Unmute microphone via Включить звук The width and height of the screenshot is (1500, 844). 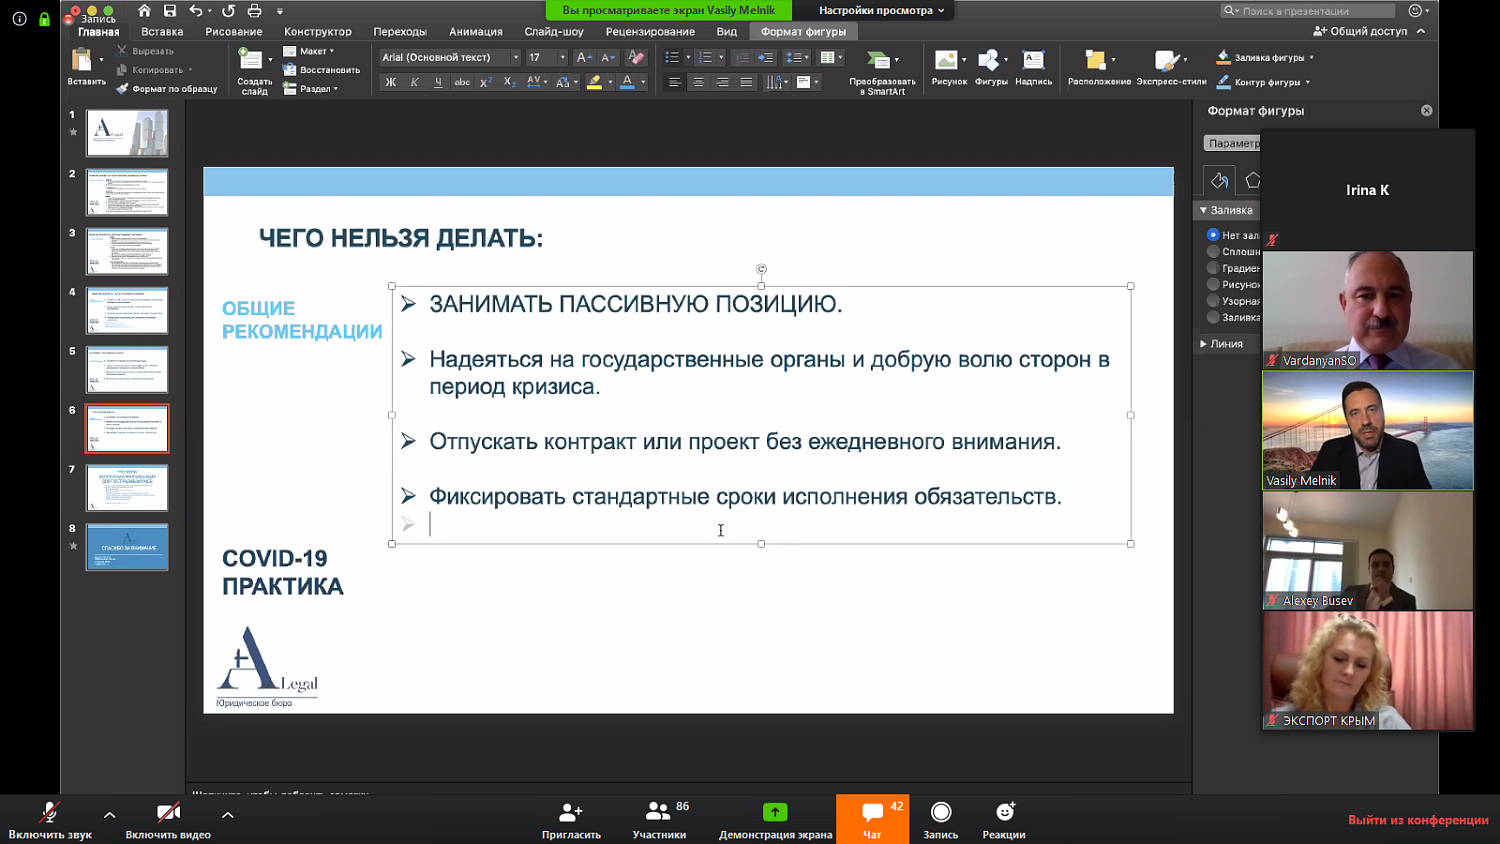tap(49, 819)
